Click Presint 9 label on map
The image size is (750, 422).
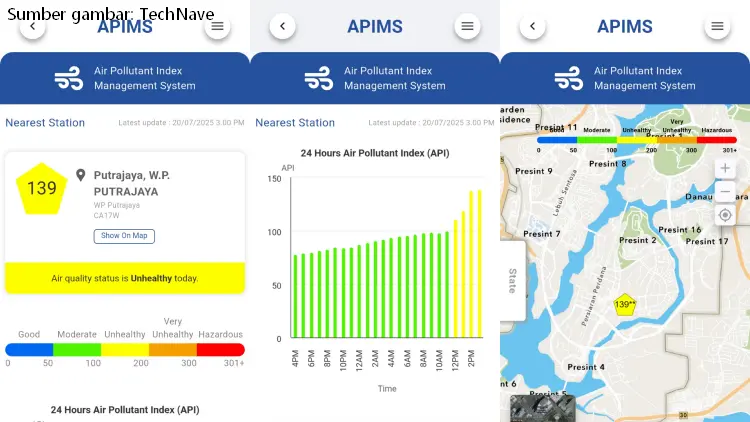[x=534, y=171]
